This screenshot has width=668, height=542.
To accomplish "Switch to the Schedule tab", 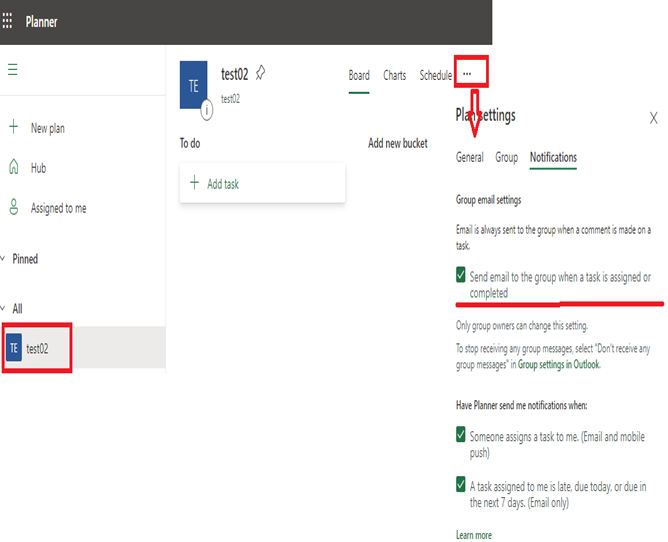I will pyautogui.click(x=435, y=75).
